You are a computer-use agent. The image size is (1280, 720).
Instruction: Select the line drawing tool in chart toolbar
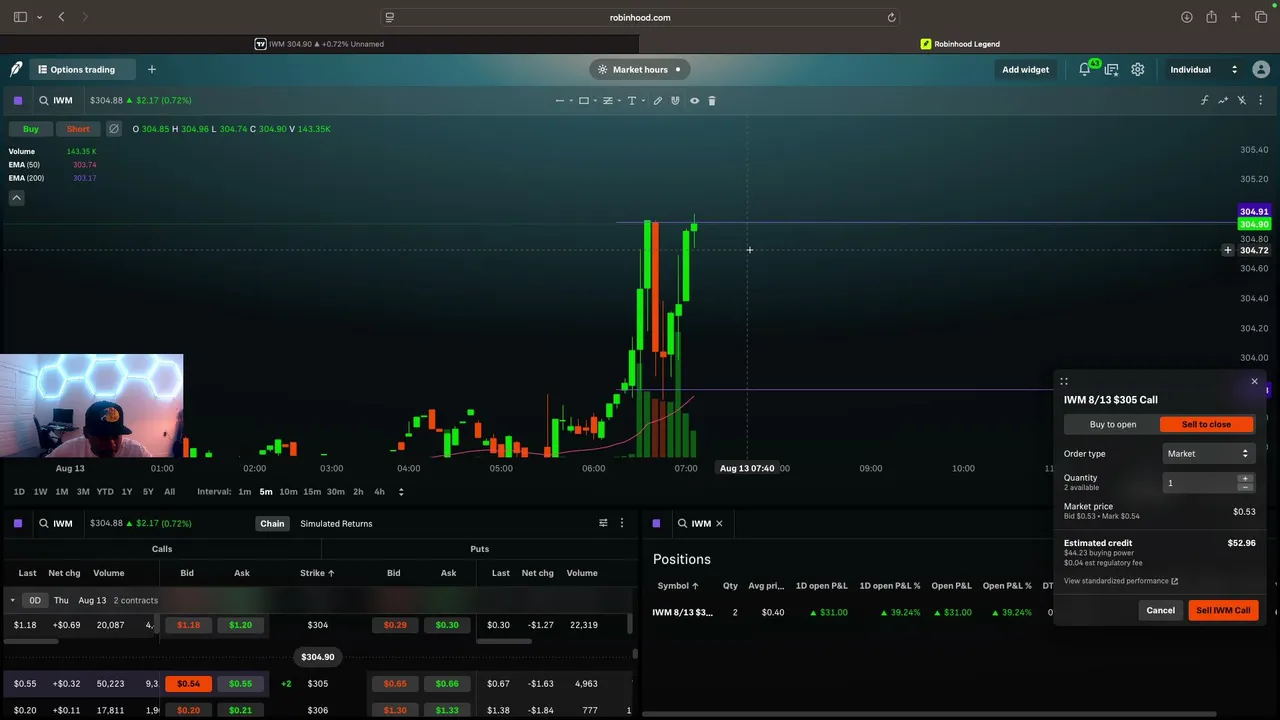tap(560, 100)
